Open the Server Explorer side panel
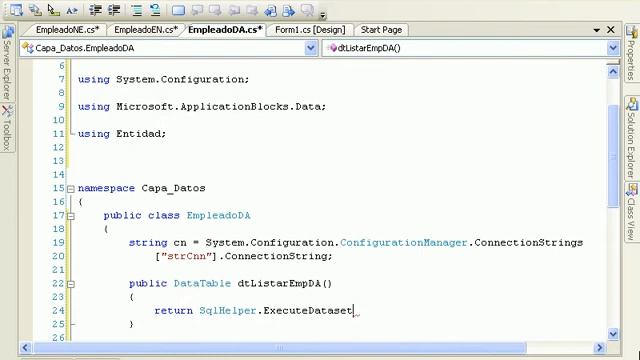 [x=7, y=63]
